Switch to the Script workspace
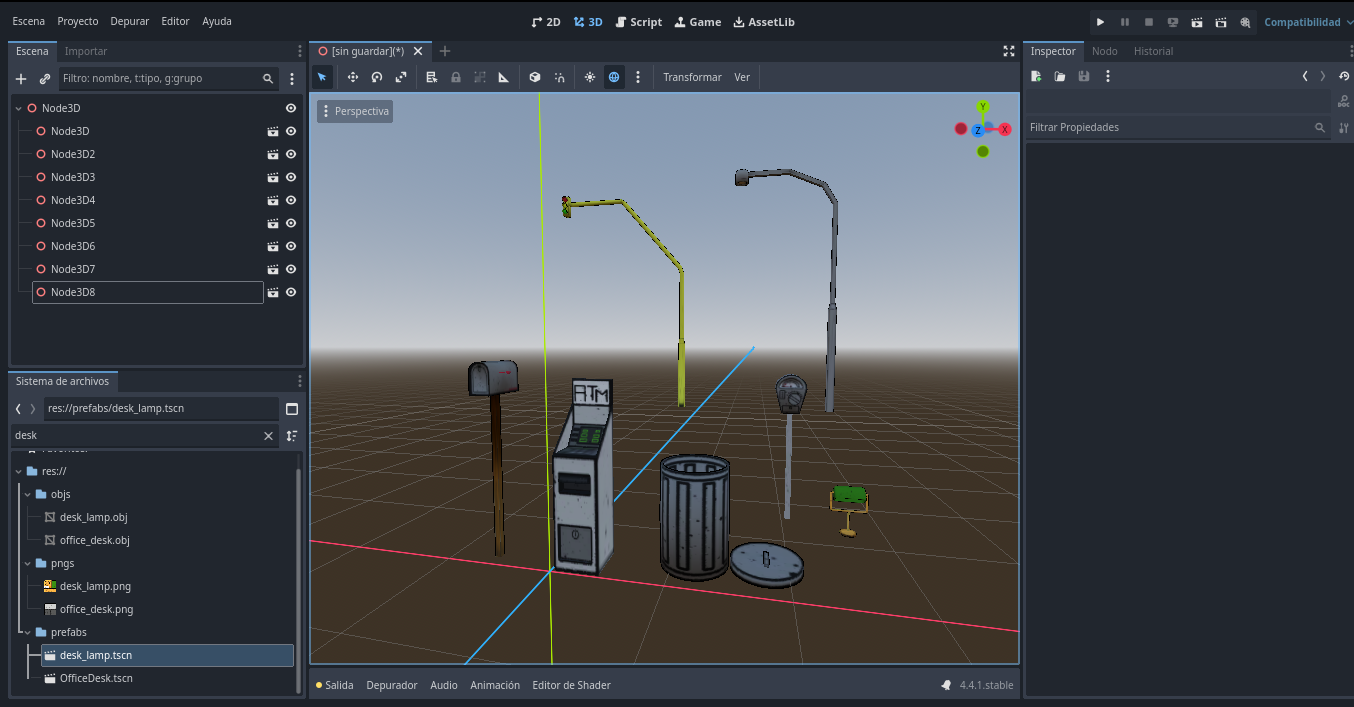The width and height of the screenshot is (1354, 707). click(x=638, y=22)
